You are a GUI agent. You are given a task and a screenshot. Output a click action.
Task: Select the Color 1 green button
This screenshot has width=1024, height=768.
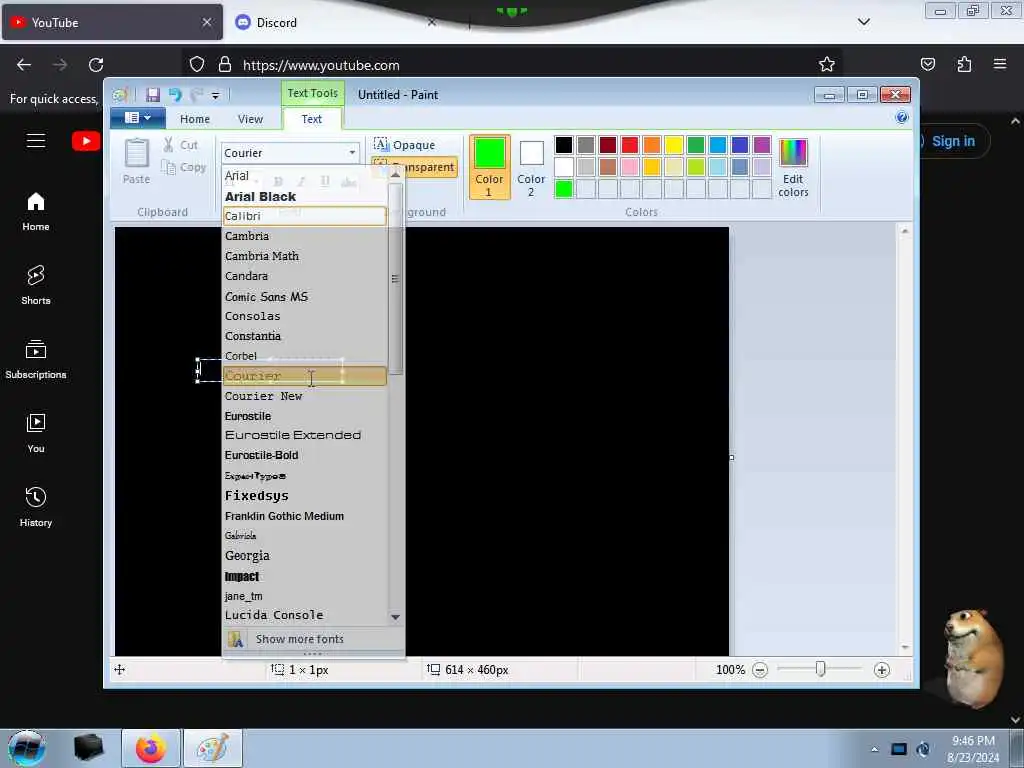point(489,167)
